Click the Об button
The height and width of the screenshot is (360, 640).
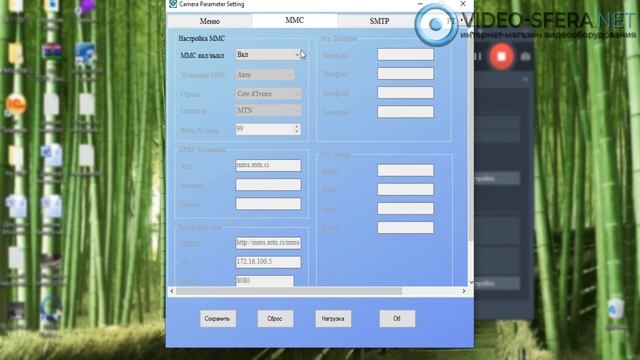tap(397, 319)
